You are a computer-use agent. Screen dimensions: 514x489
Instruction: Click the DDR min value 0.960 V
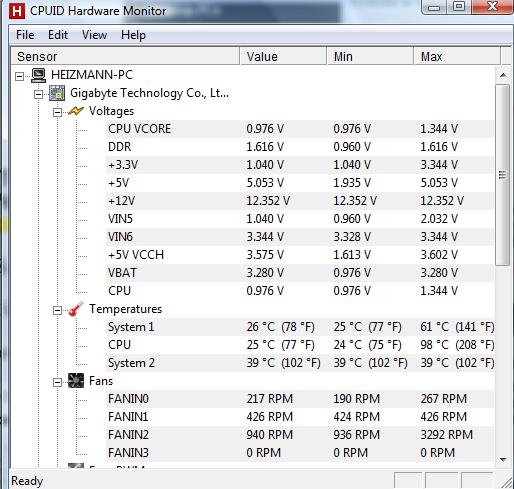coord(352,147)
